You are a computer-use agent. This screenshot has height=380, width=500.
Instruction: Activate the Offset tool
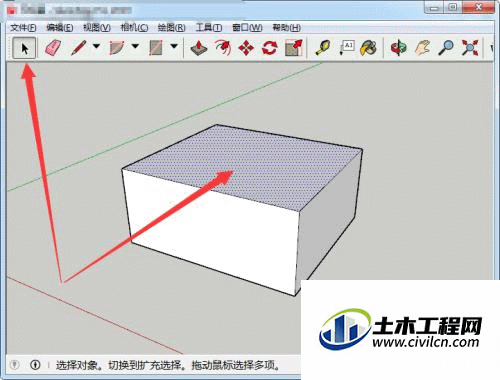pyautogui.click(x=223, y=48)
